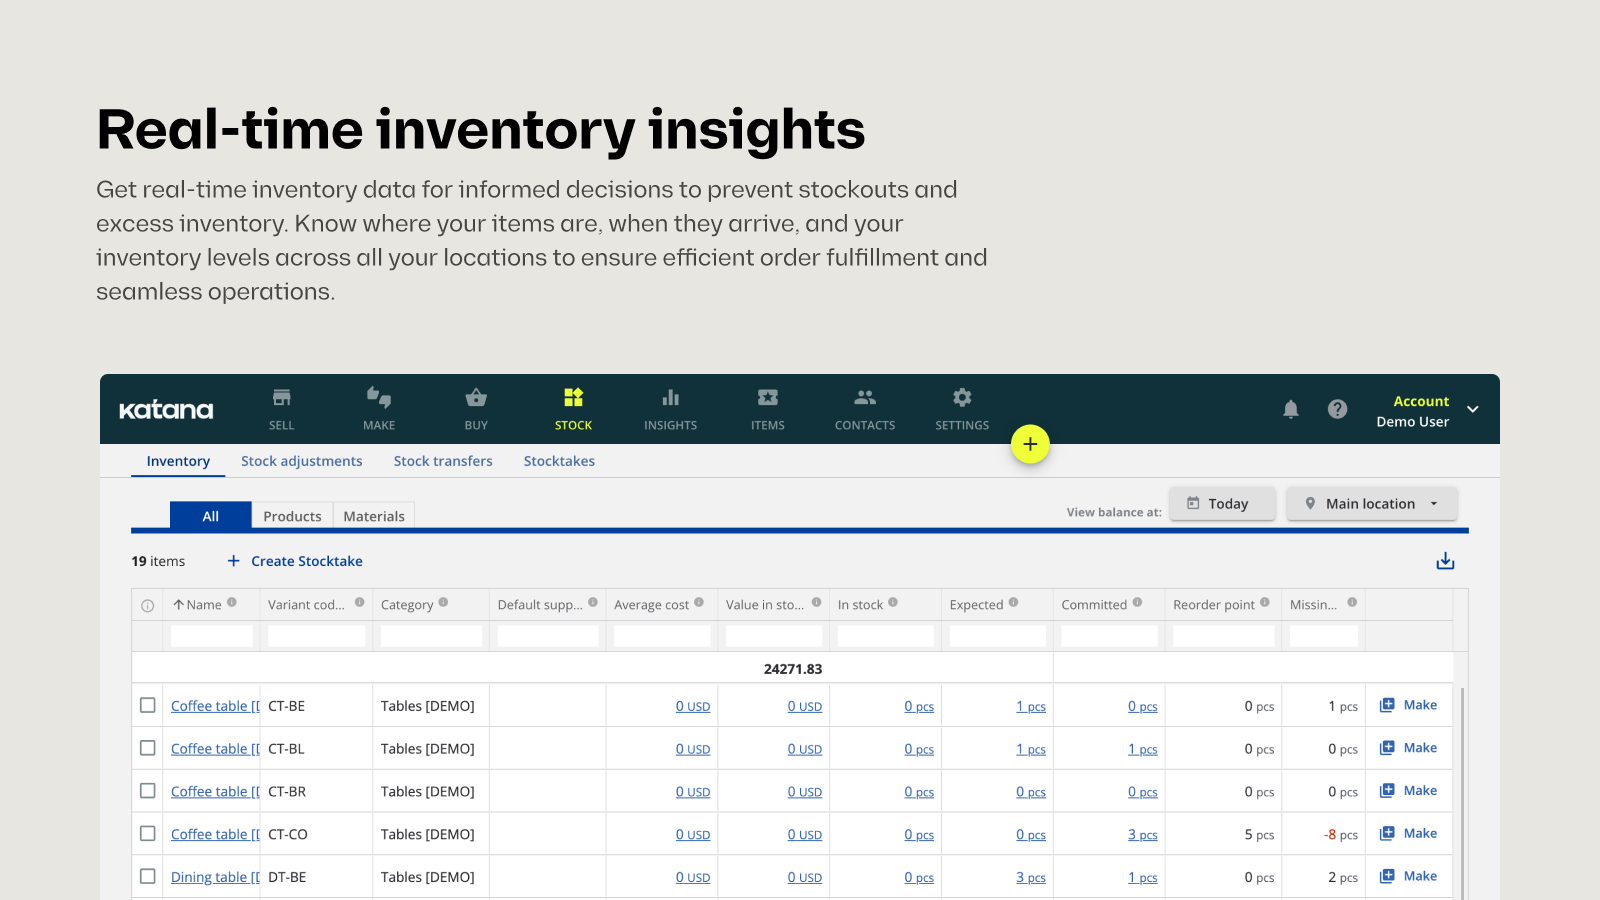Open the Today date selector
The height and width of the screenshot is (900, 1600).
[x=1222, y=503]
